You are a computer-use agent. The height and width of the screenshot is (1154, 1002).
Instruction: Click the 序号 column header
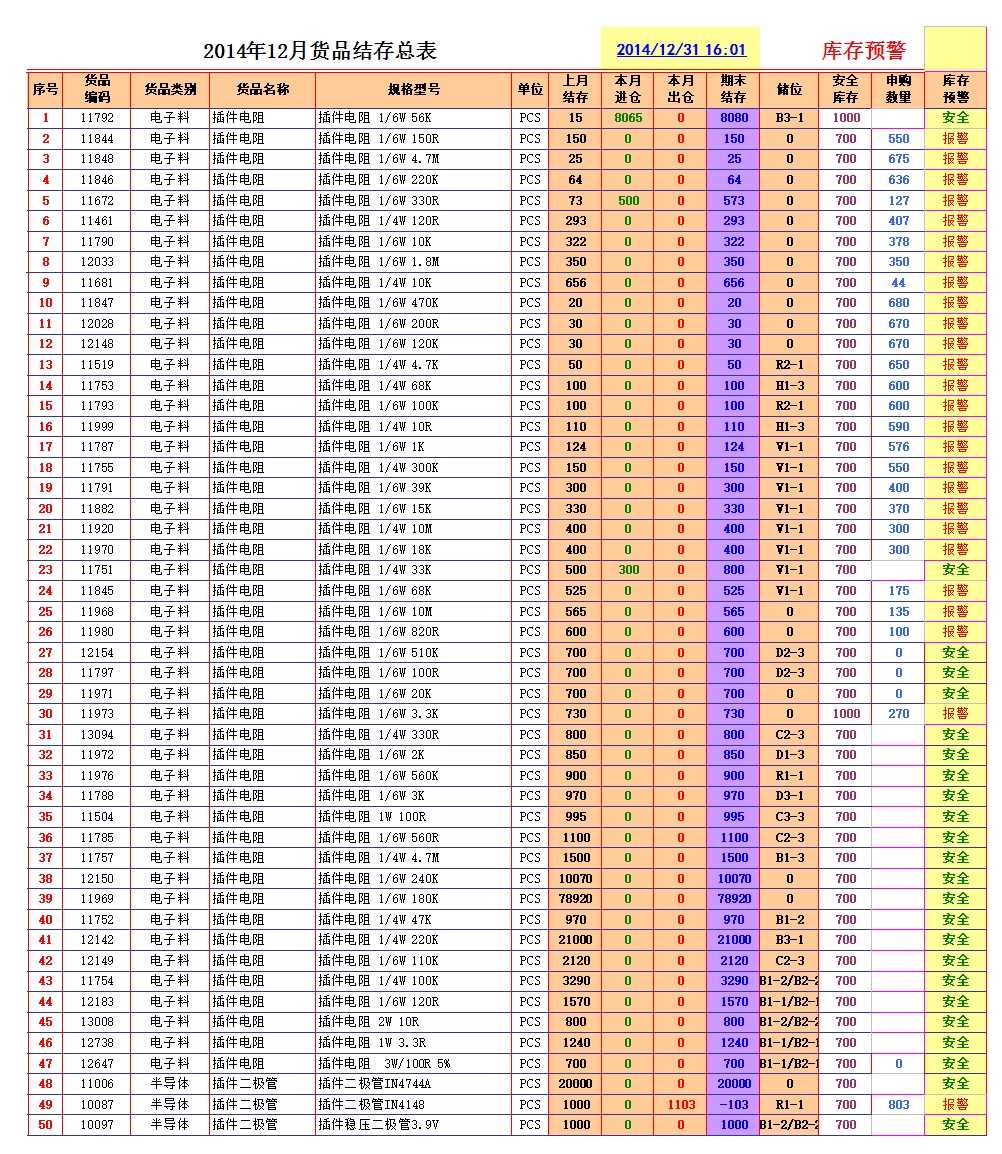point(45,89)
